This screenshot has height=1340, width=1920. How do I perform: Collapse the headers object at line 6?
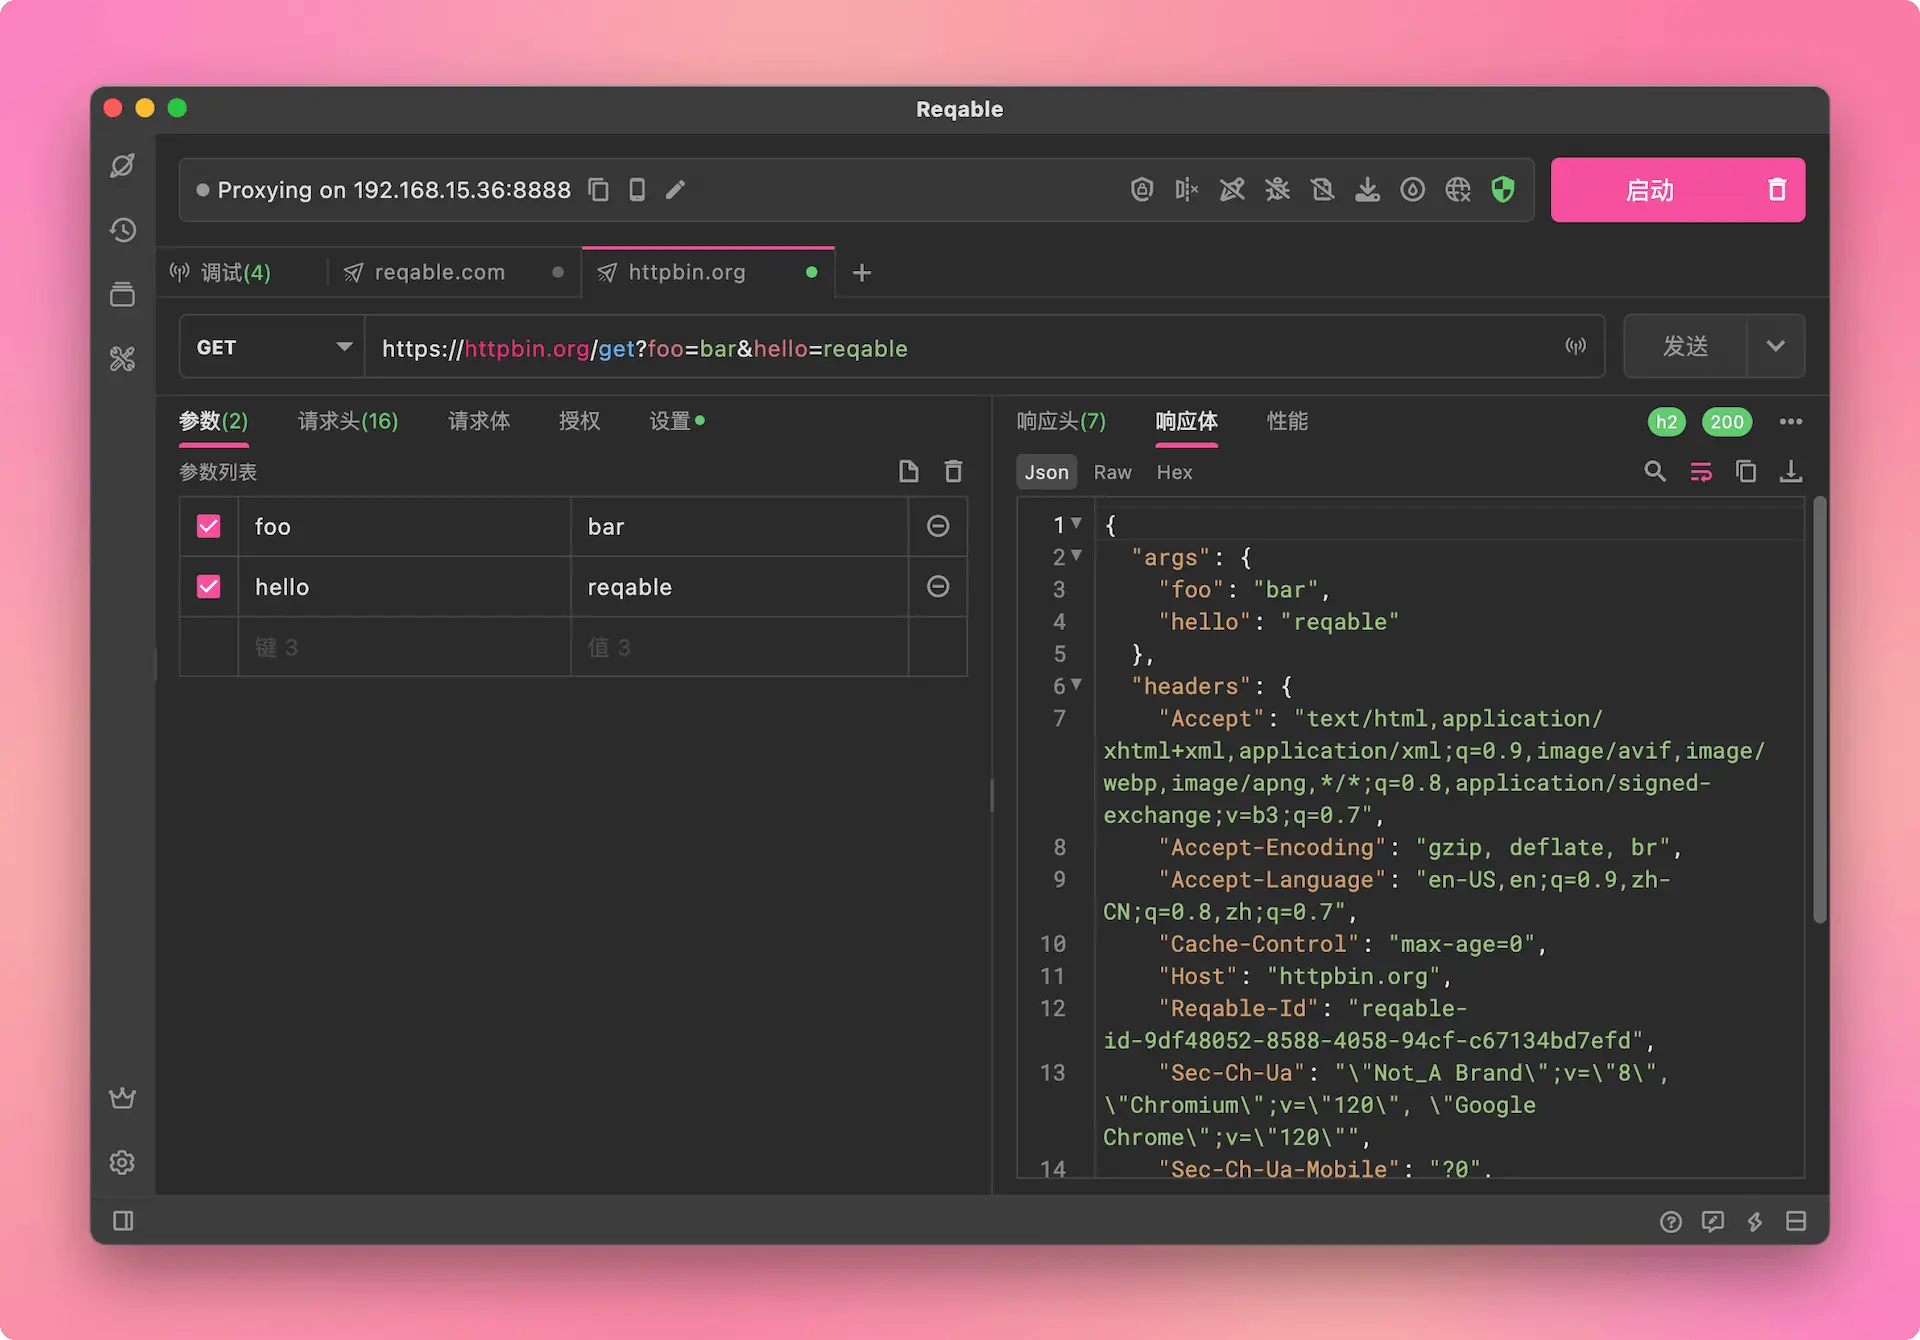coord(1076,684)
